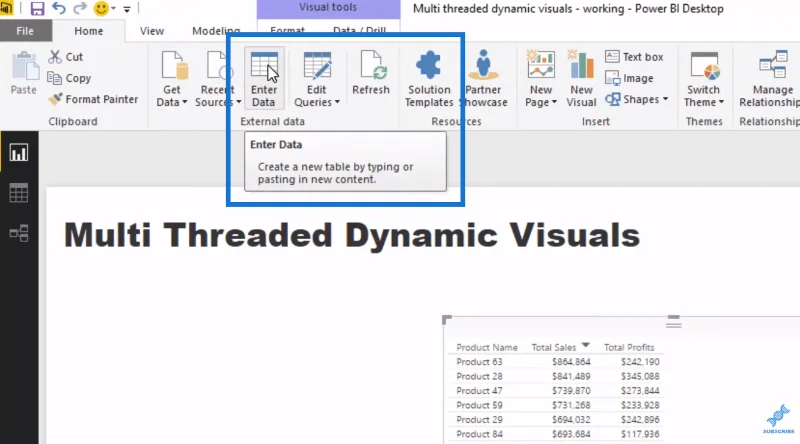Viewport: 800px width, 444px height.
Task: Open the Shapes dropdown
Action: (637, 99)
